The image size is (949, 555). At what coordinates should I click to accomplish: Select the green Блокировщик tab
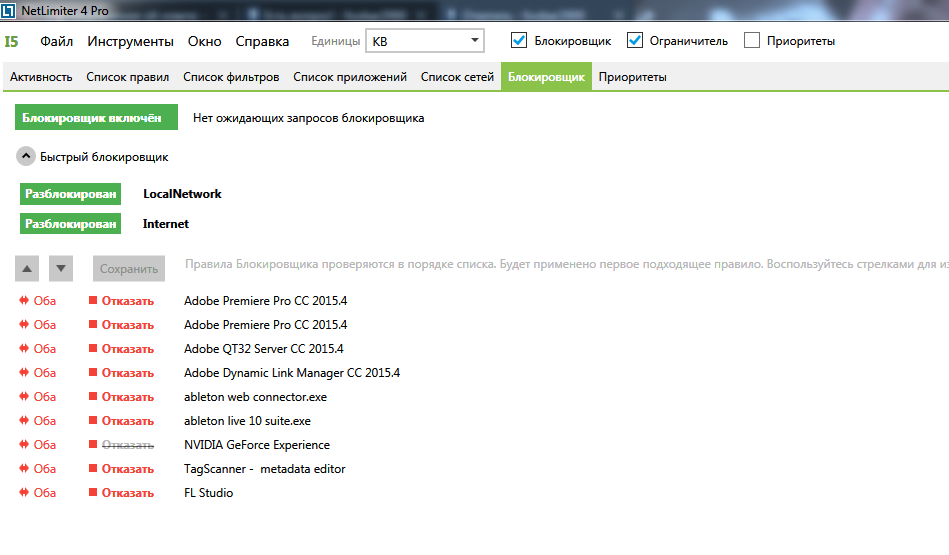click(546, 77)
